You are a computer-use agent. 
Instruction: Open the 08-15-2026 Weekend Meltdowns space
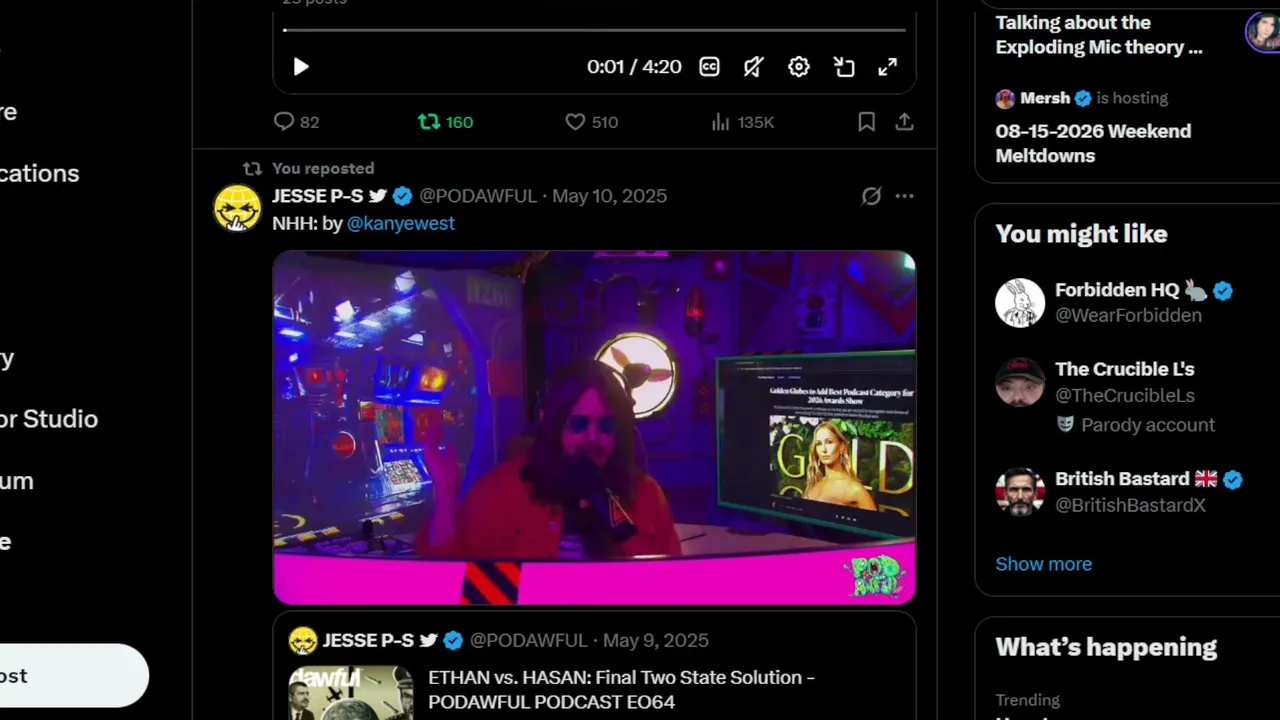(x=1093, y=143)
